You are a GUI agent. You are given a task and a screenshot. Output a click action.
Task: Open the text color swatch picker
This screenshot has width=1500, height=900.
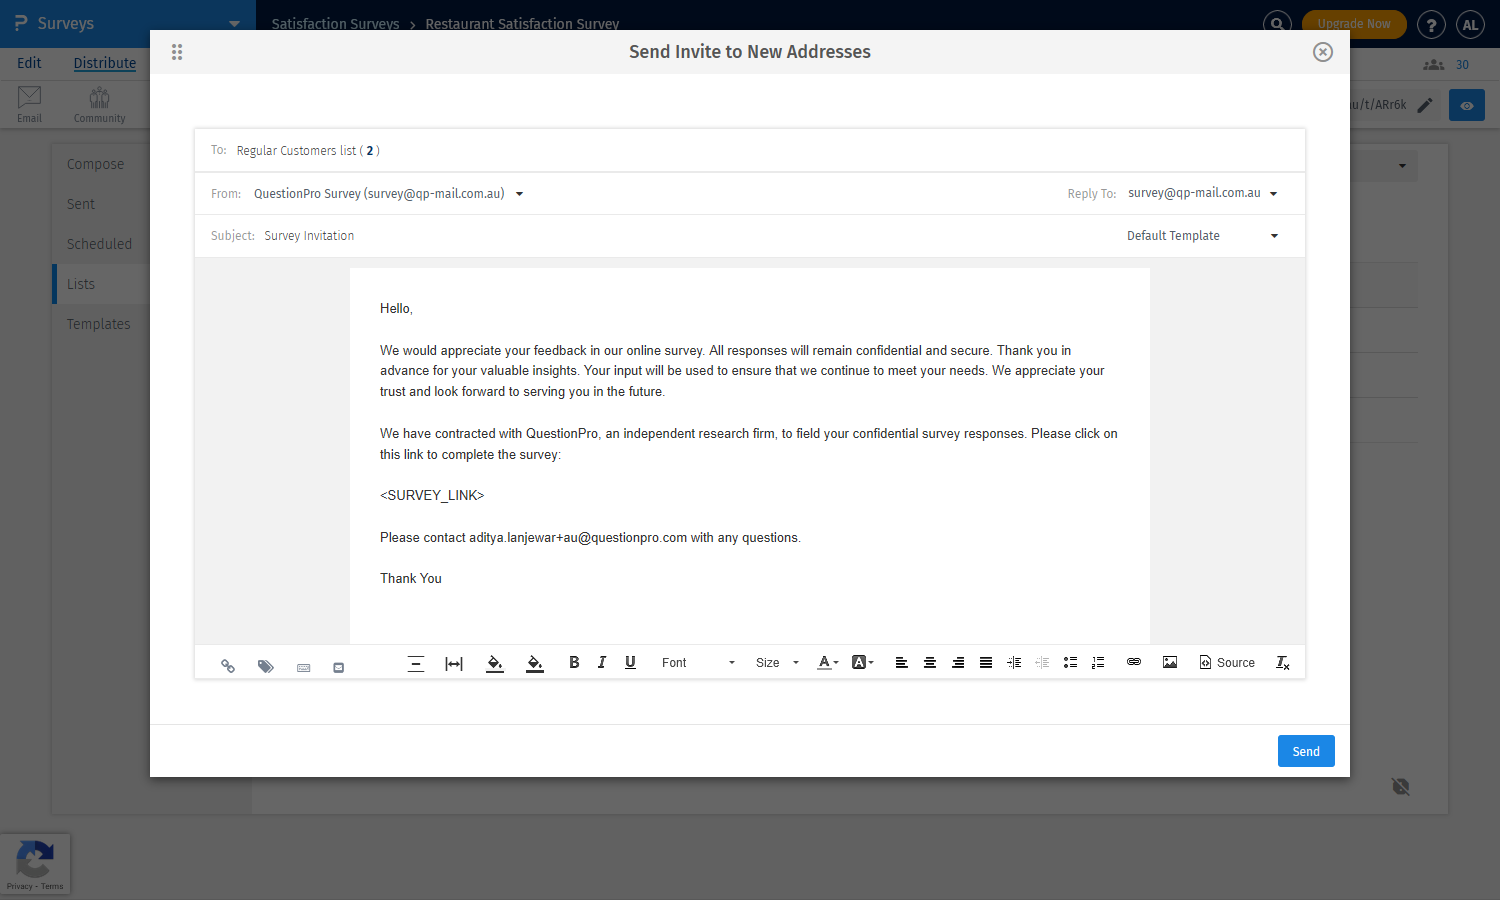(x=827, y=662)
